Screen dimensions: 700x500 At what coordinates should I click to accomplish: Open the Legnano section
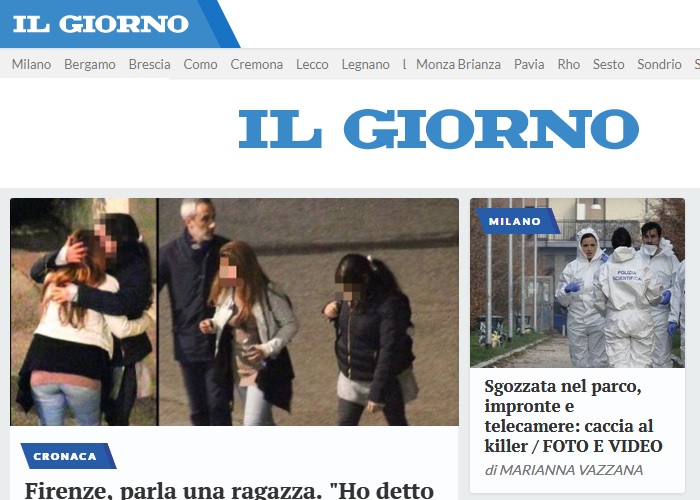tap(366, 64)
